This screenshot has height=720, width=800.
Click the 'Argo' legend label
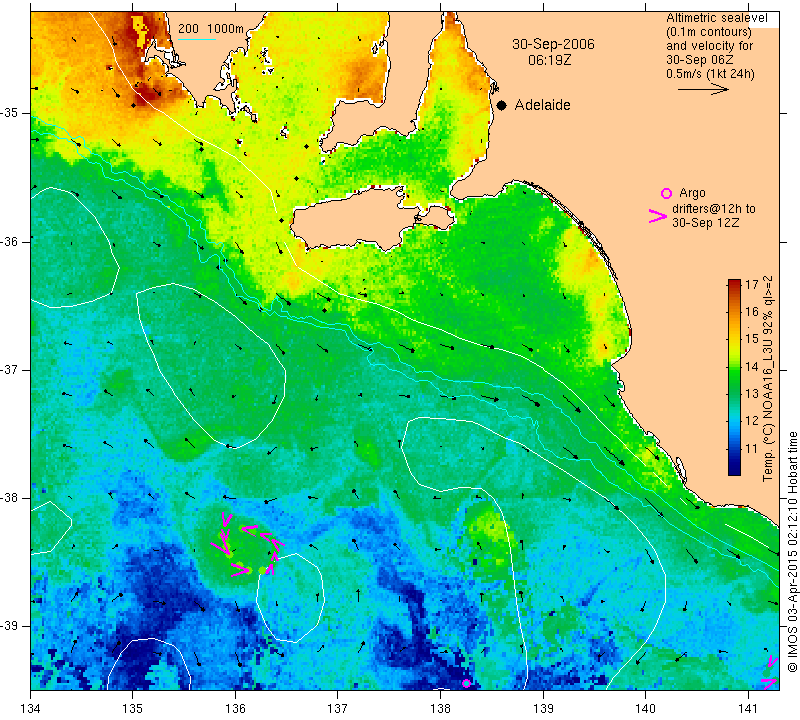coord(692,193)
